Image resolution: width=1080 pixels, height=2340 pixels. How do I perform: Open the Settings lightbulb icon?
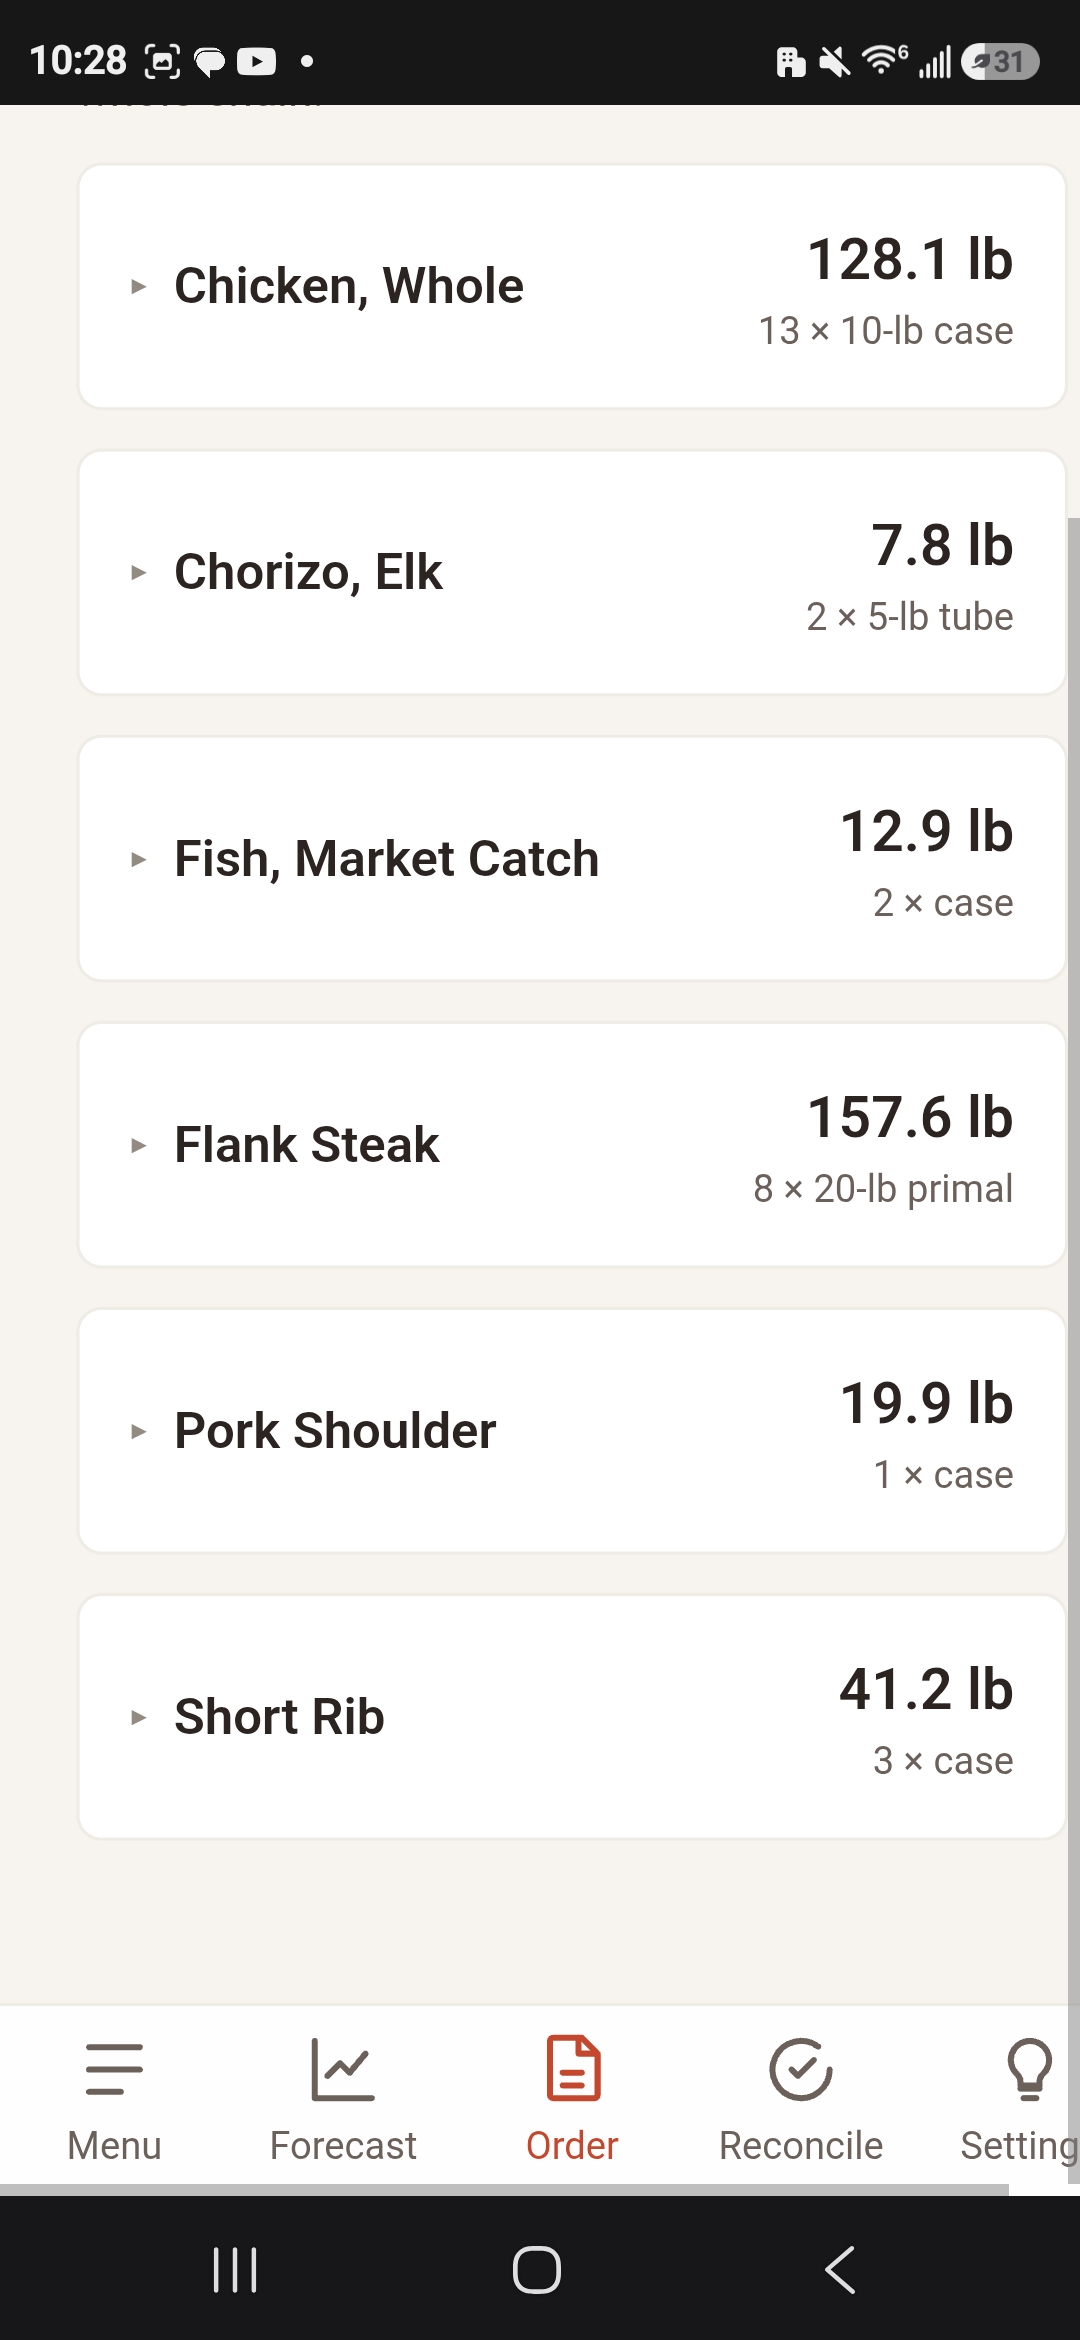pyautogui.click(x=1029, y=2069)
